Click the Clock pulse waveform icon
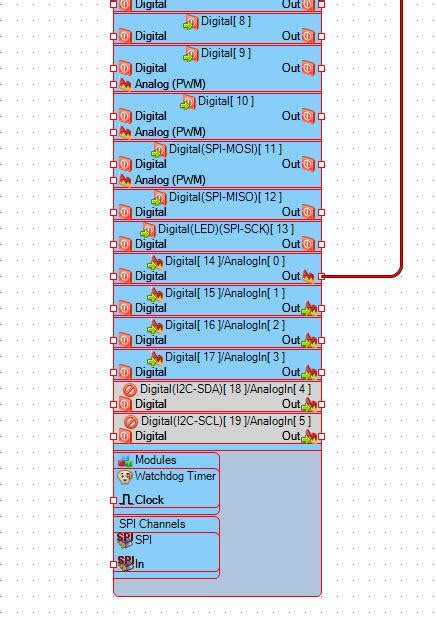 126,500
